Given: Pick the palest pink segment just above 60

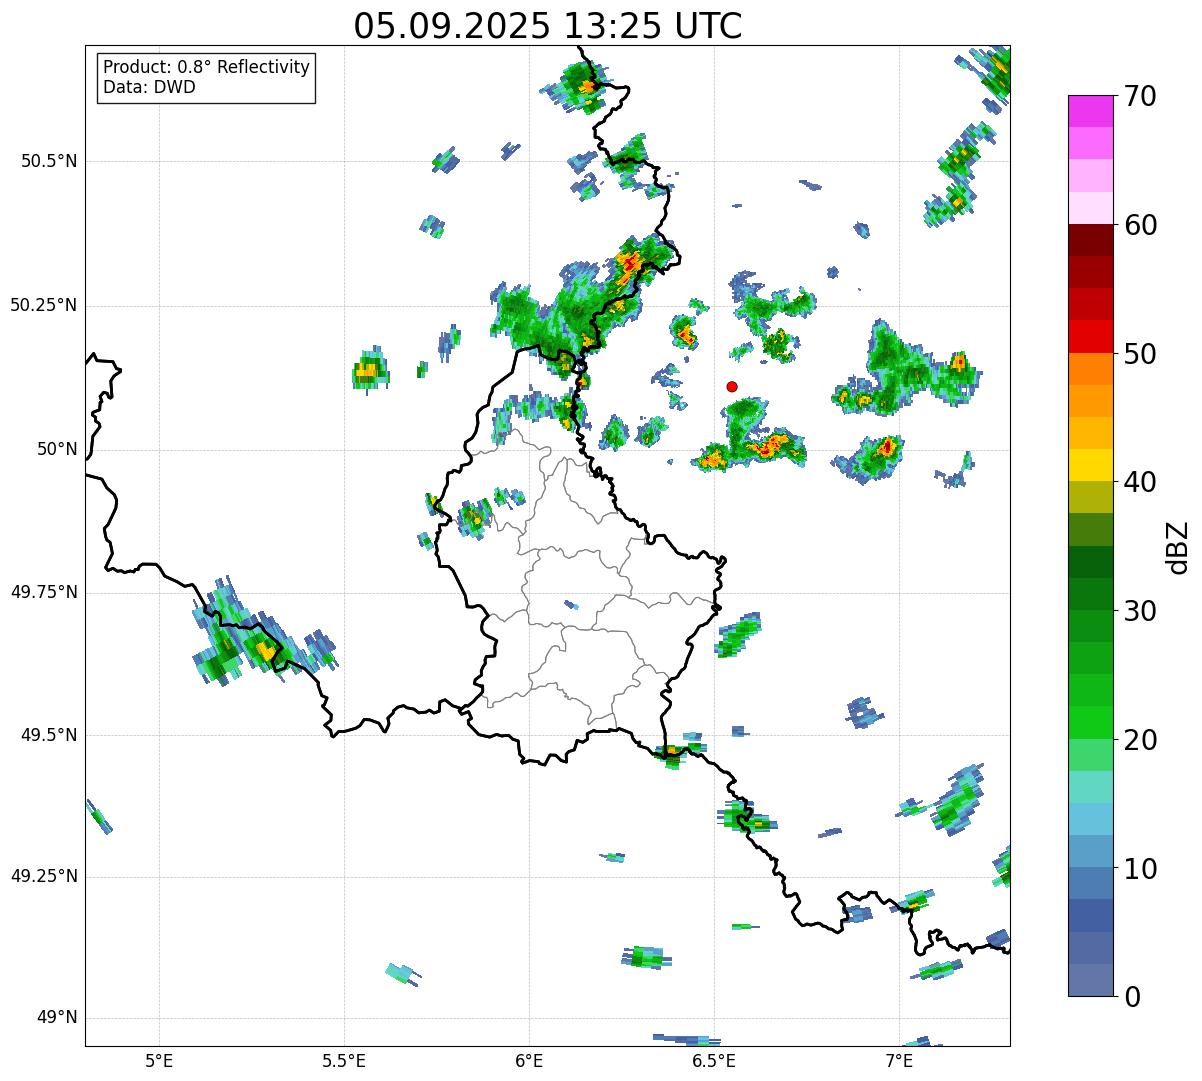Looking at the screenshot, I should [1090, 208].
